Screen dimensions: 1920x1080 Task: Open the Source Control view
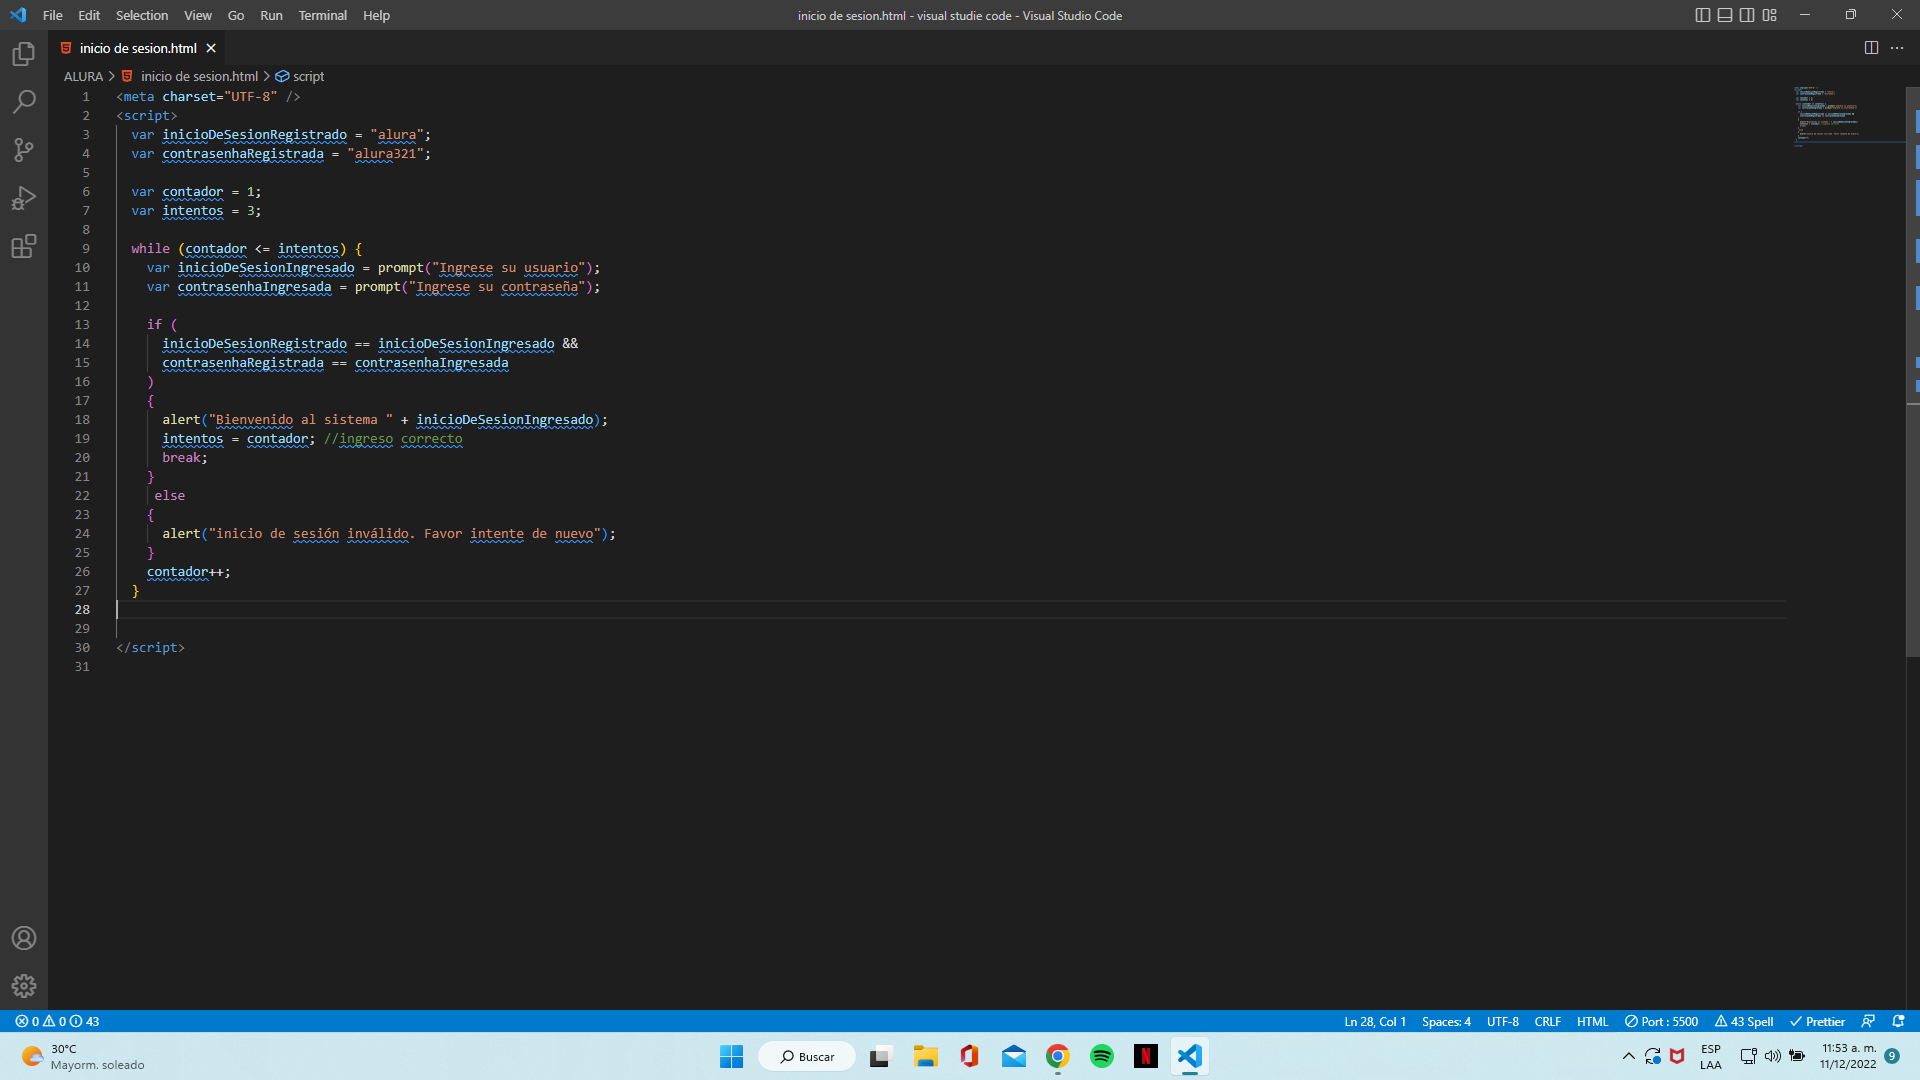(x=24, y=150)
